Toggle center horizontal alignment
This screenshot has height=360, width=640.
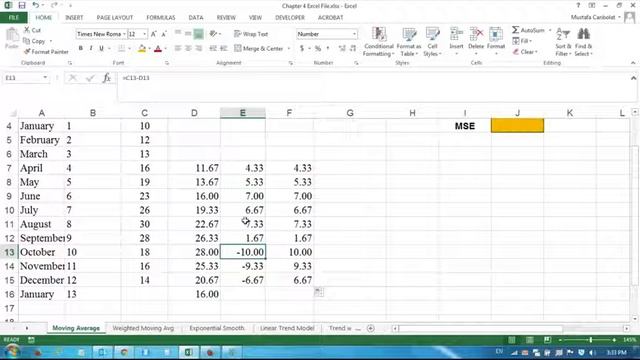point(188,48)
